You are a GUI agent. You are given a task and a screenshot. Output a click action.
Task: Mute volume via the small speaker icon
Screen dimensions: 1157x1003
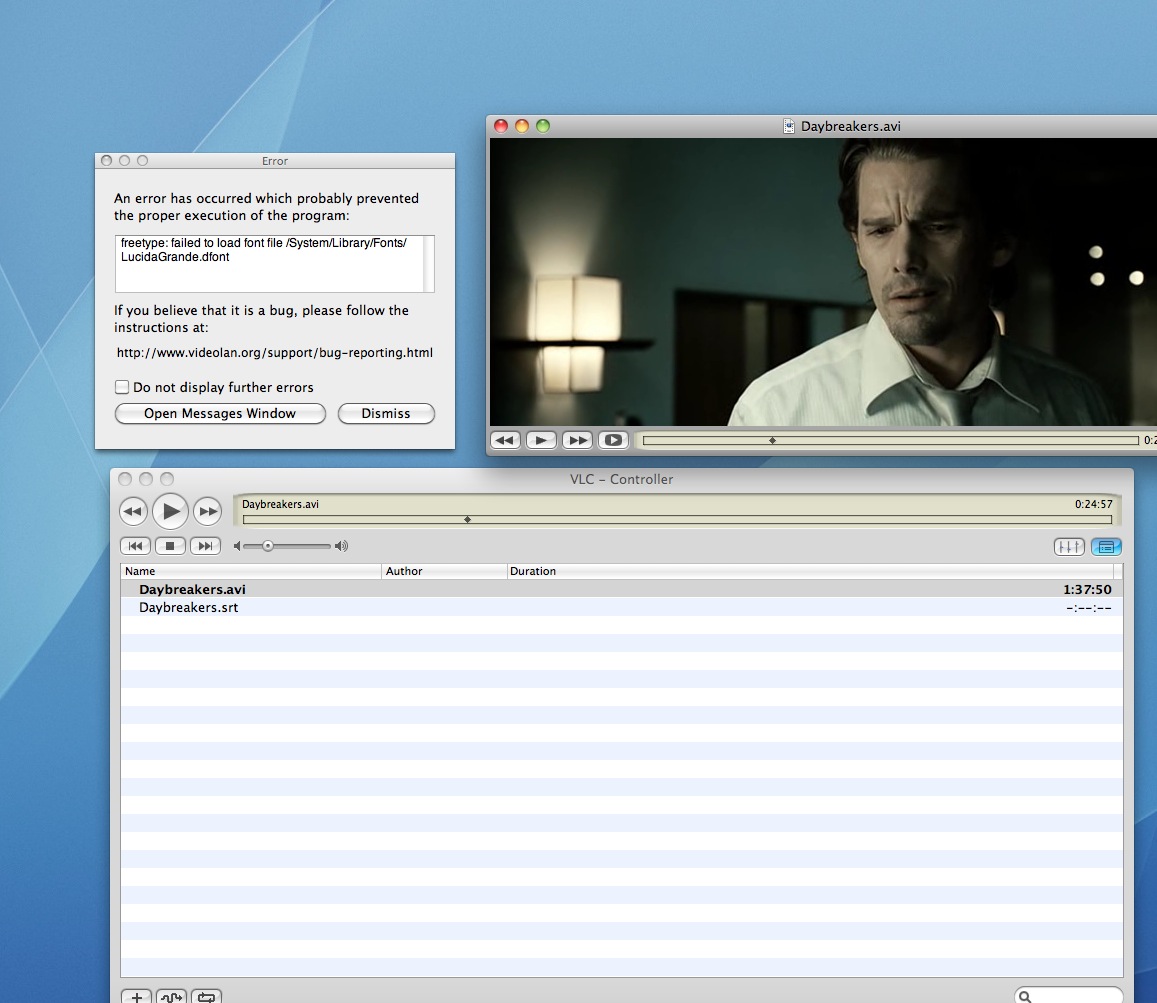tap(237, 546)
